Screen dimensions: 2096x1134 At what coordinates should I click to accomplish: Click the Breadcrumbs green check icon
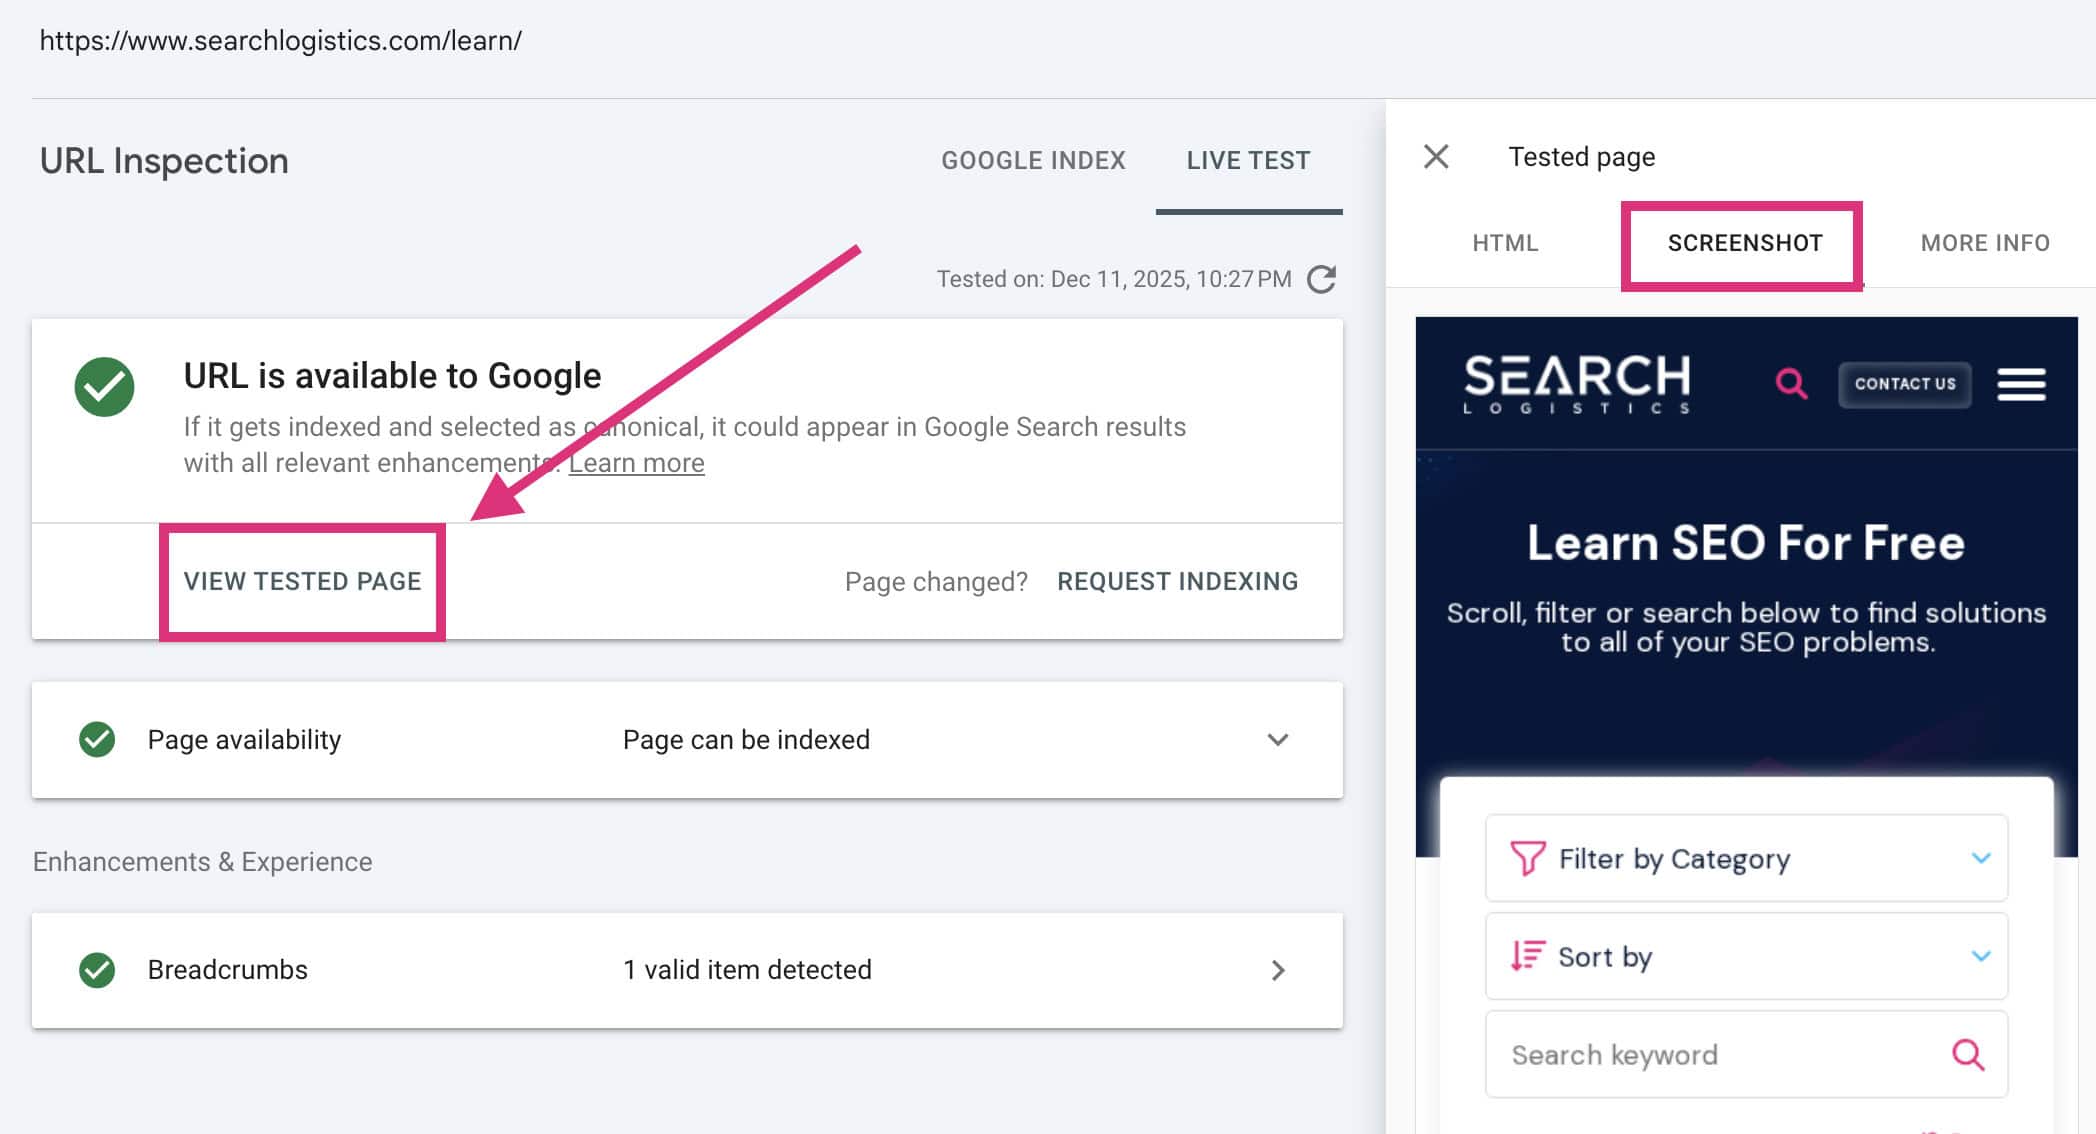coord(98,969)
